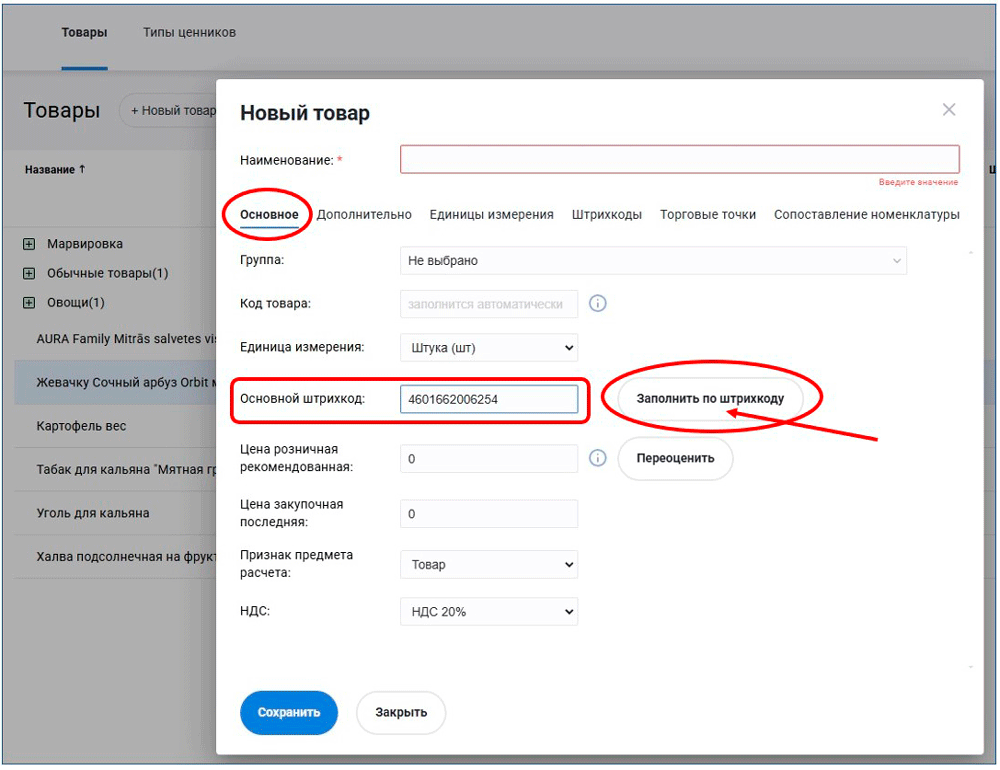Open the НДС rate dropdown

click(x=488, y=611)
